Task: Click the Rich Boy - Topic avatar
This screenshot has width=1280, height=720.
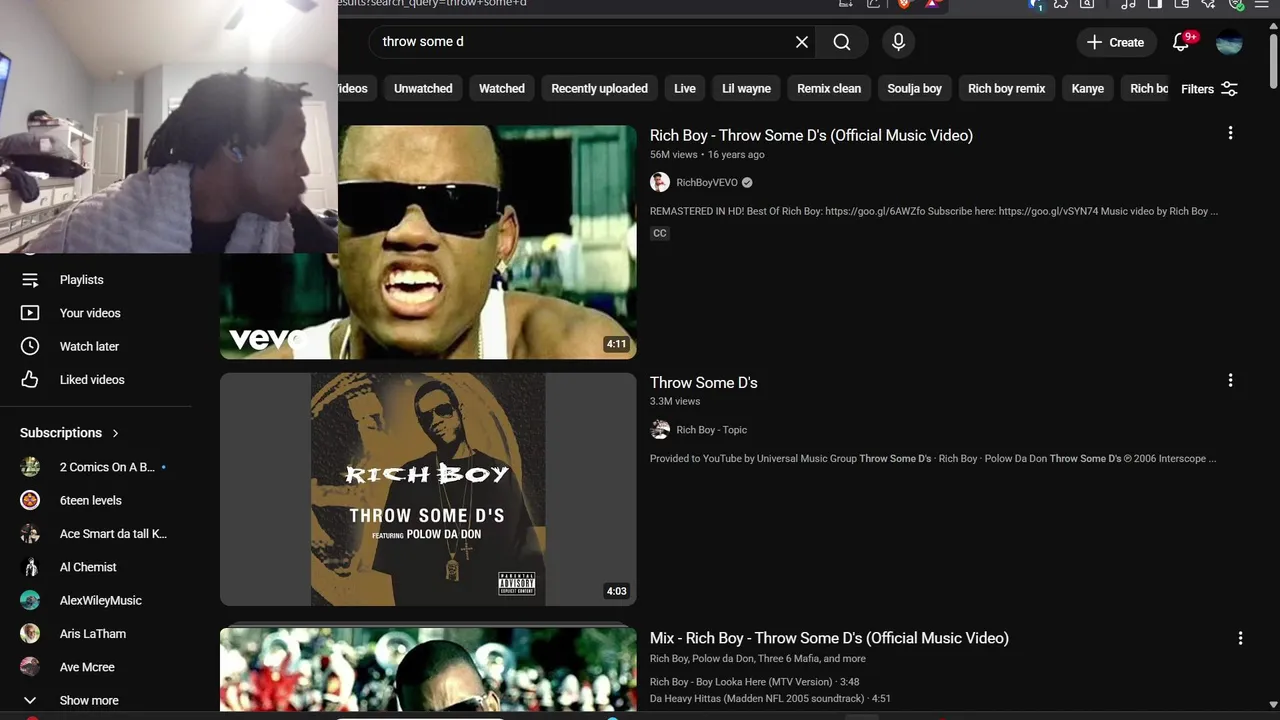Action: [660, 430]
